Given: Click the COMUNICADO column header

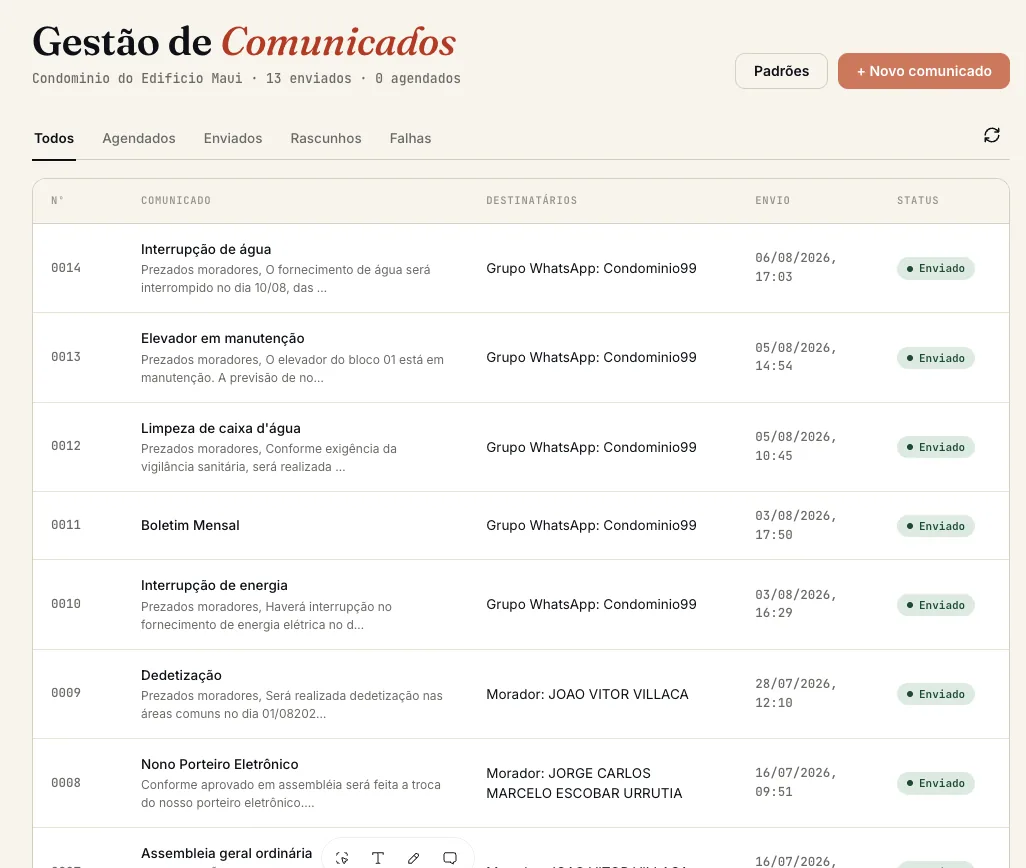Looking at the screenshot, I should click(176, 200).
